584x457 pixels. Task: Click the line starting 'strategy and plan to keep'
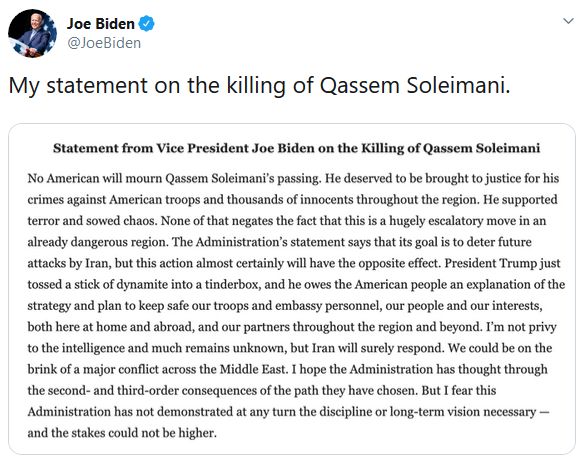click(285, 306)
